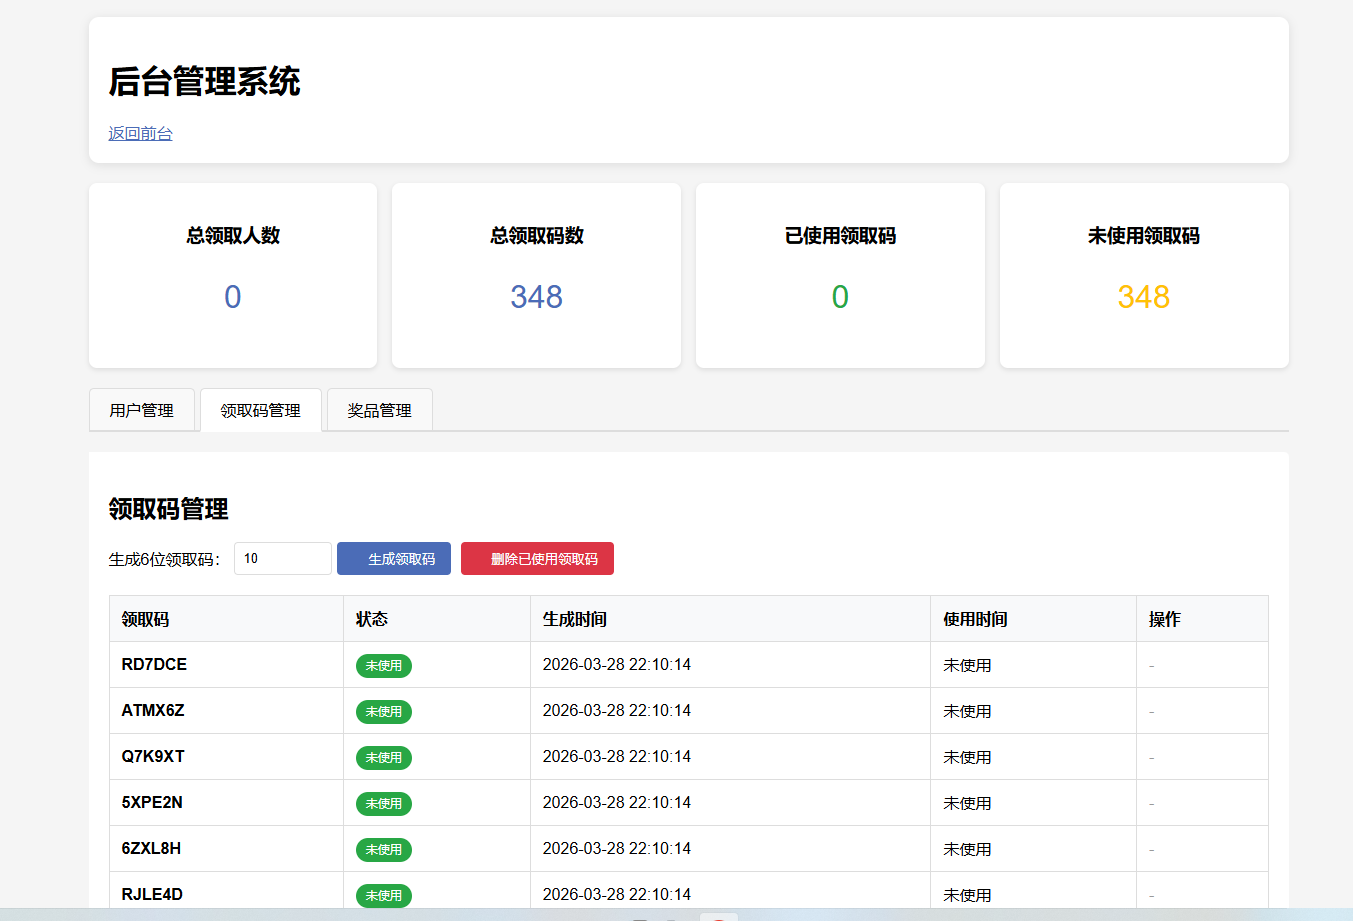Select the 领取码管理 tab
Image resolution: width=1353 pixels, height=921 pixels.
coord(260,410)
